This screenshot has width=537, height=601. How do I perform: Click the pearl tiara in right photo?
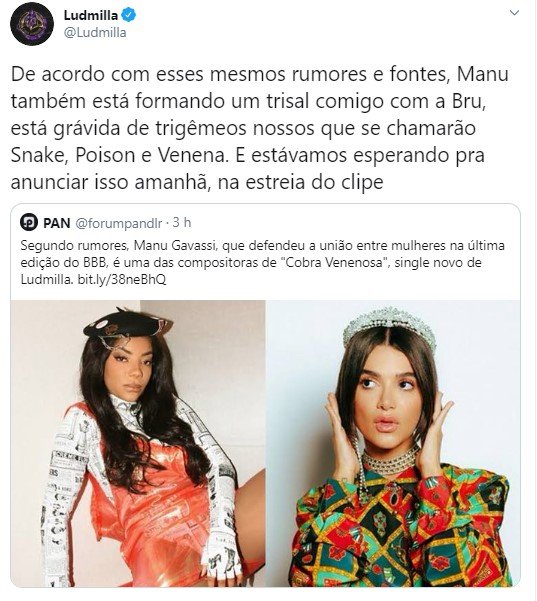[x=389, y=326]
